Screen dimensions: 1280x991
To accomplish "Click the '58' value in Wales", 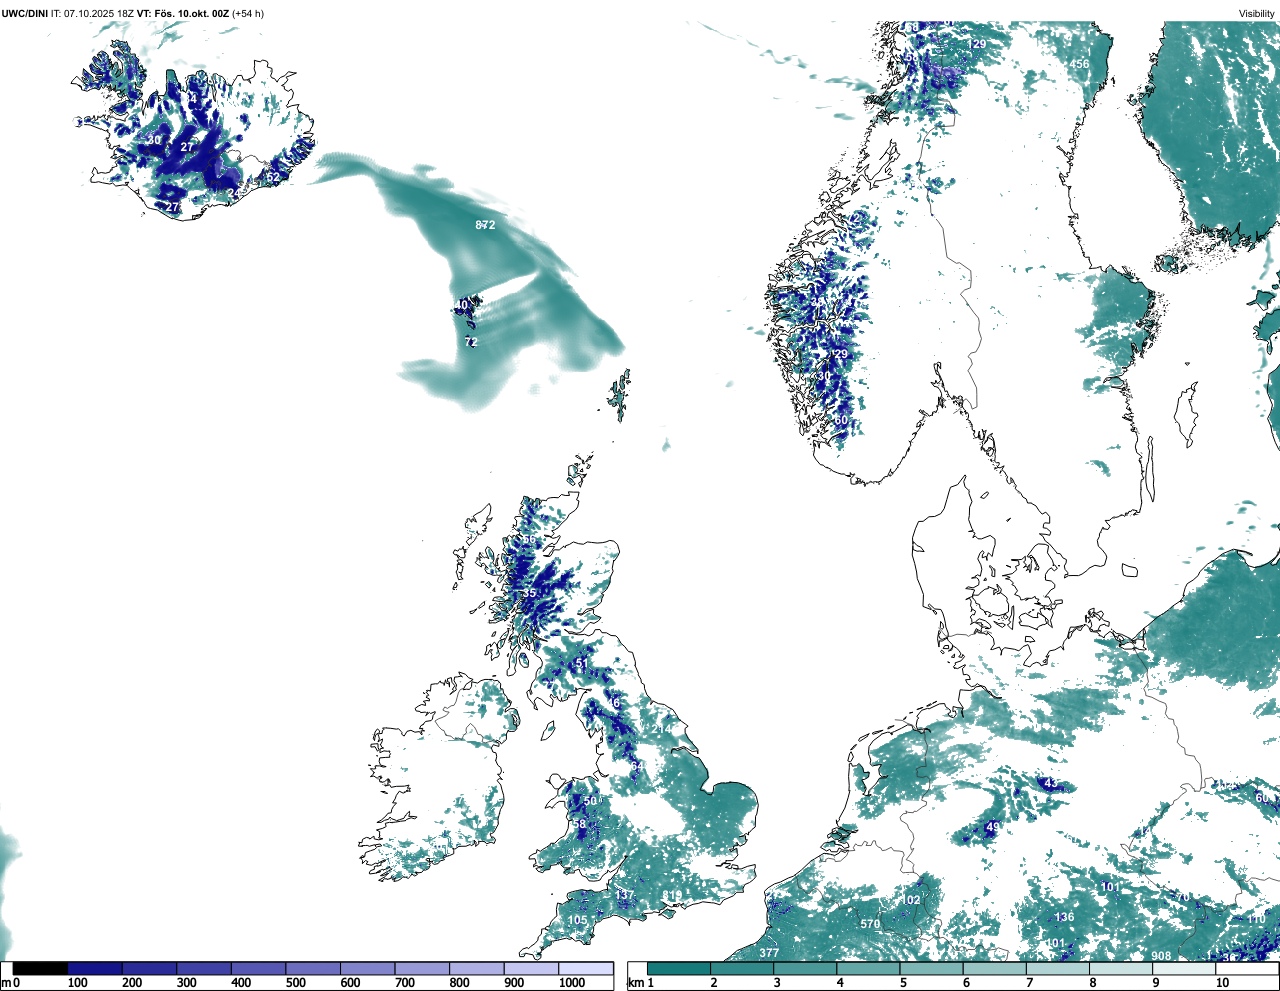I will [579, 824].
